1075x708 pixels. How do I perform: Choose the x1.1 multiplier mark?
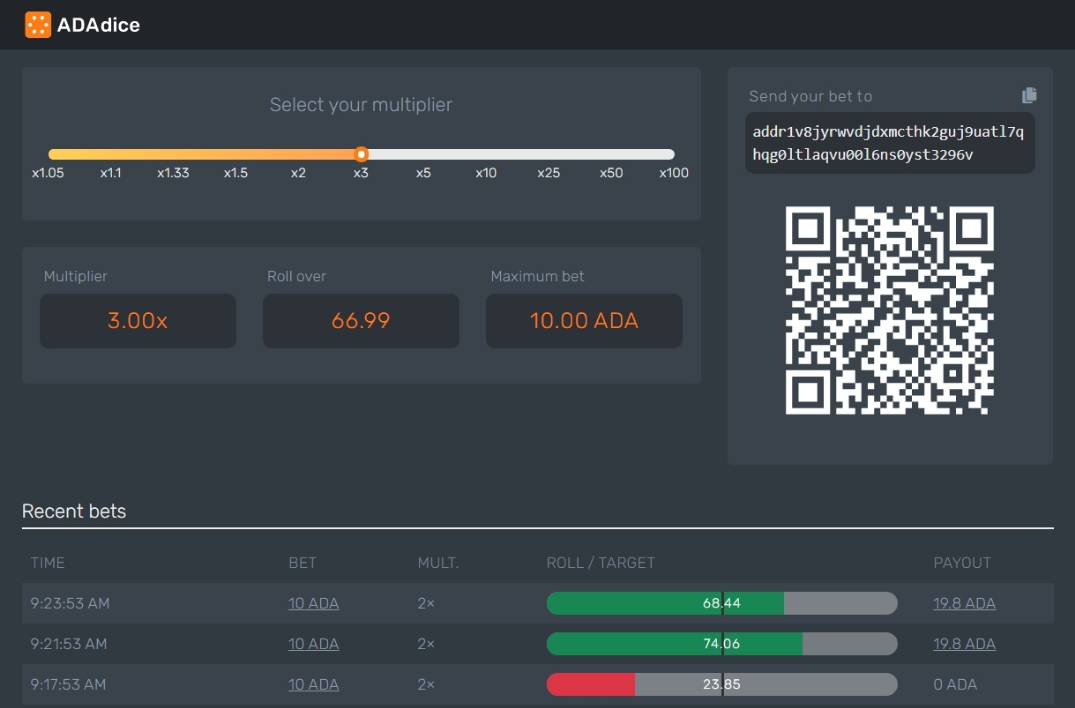110,173
